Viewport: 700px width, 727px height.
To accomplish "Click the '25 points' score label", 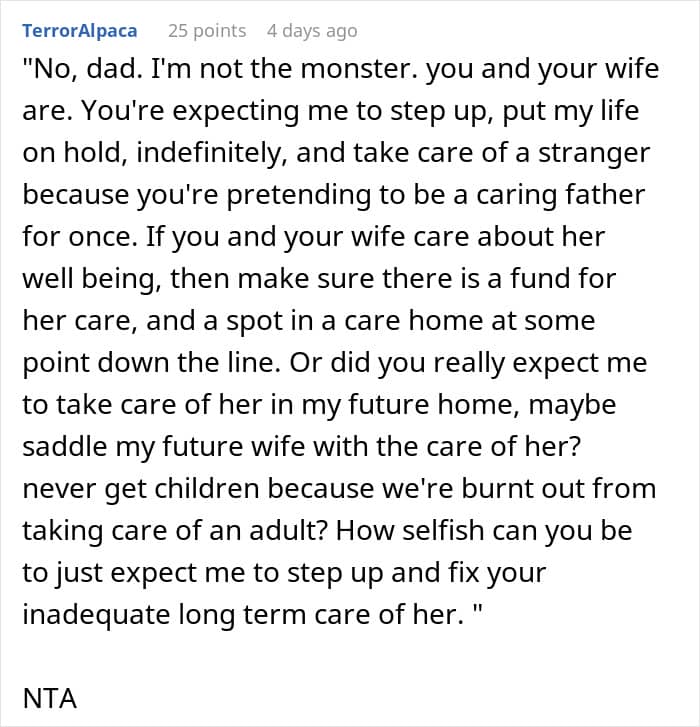I will point(207,31).
